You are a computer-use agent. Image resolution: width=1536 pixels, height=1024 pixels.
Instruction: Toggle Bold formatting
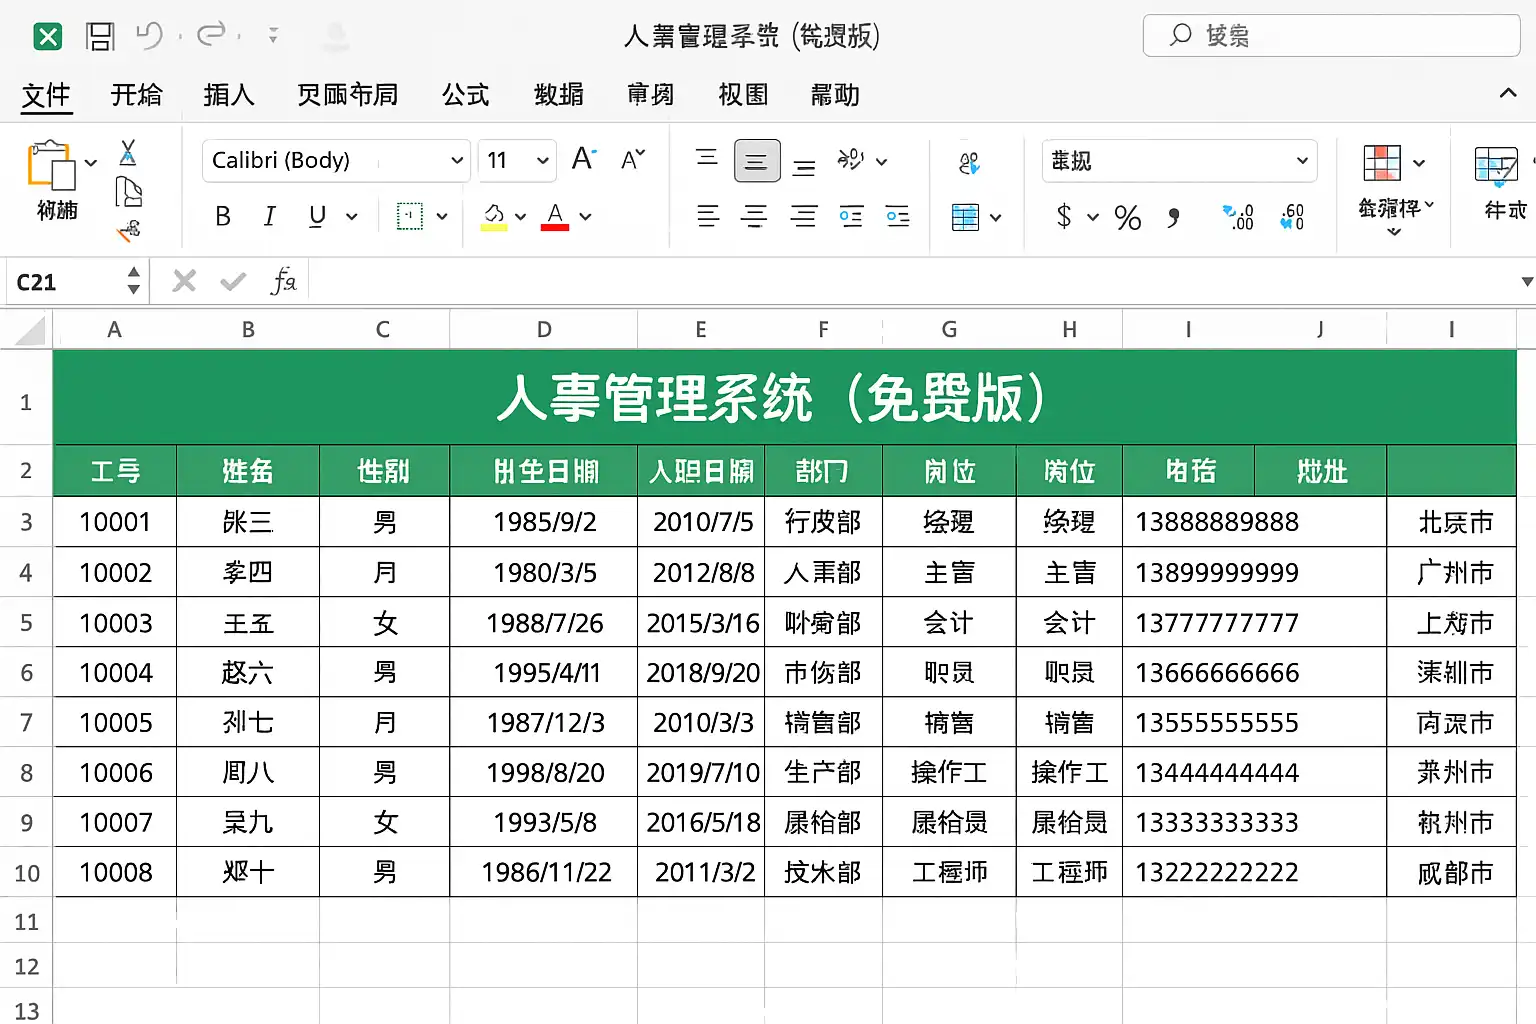[223, 217]
